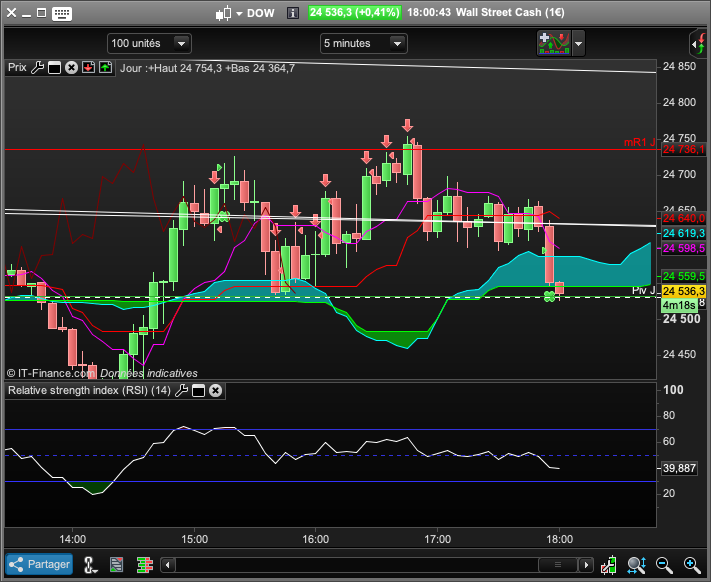
Task: Click the 14:00 time axis label
Action: pos(73,539)
